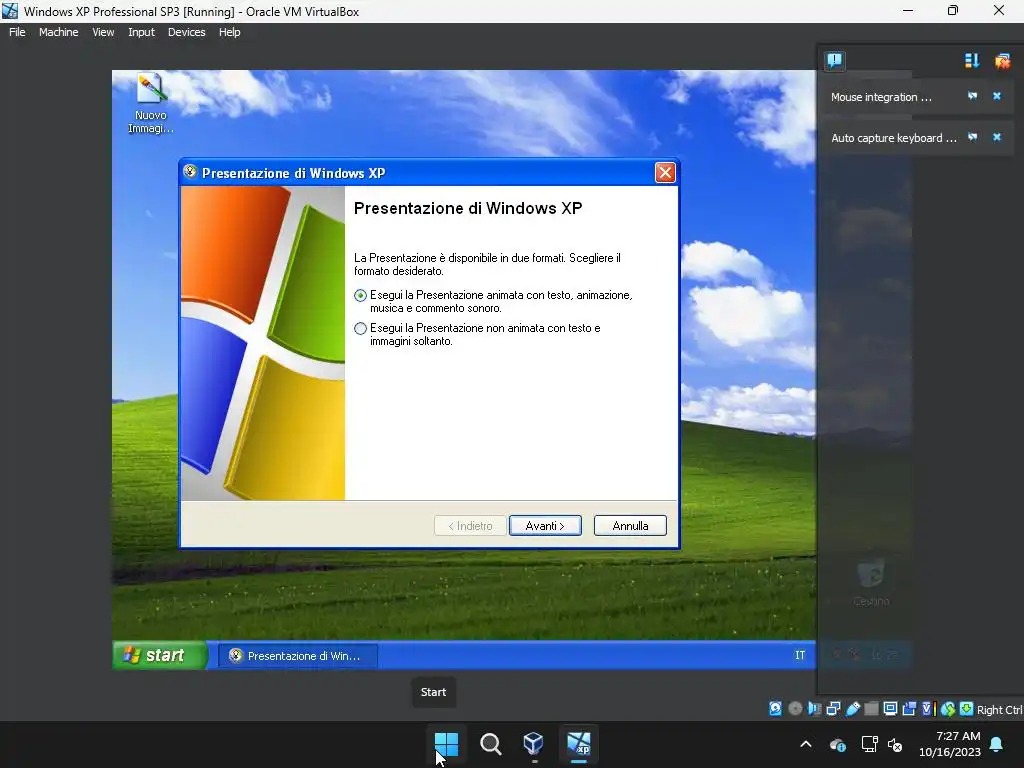Click the audio status icon in VirtualBox bar

(814, 709)
